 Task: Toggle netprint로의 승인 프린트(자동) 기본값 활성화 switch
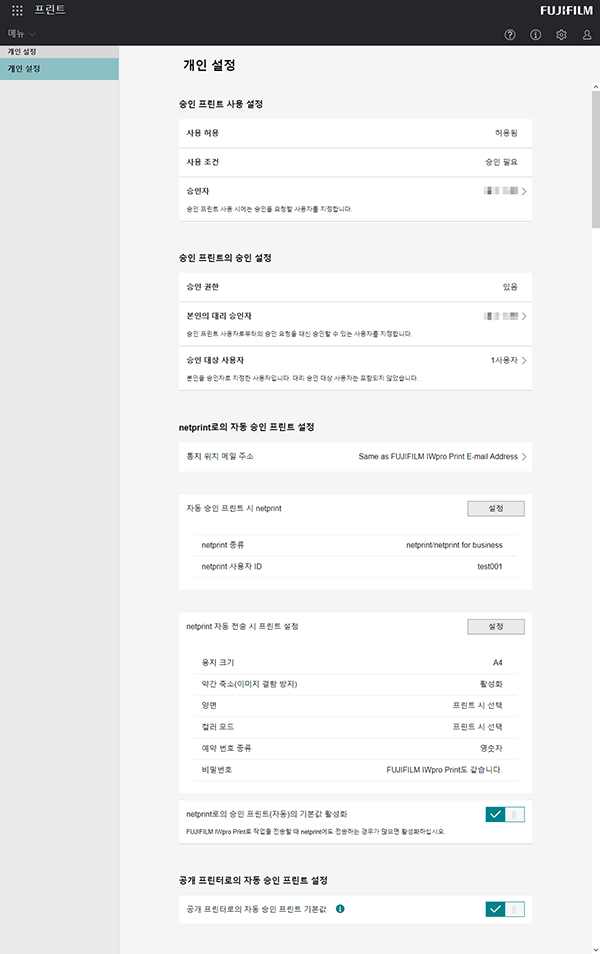pos(504,814)
